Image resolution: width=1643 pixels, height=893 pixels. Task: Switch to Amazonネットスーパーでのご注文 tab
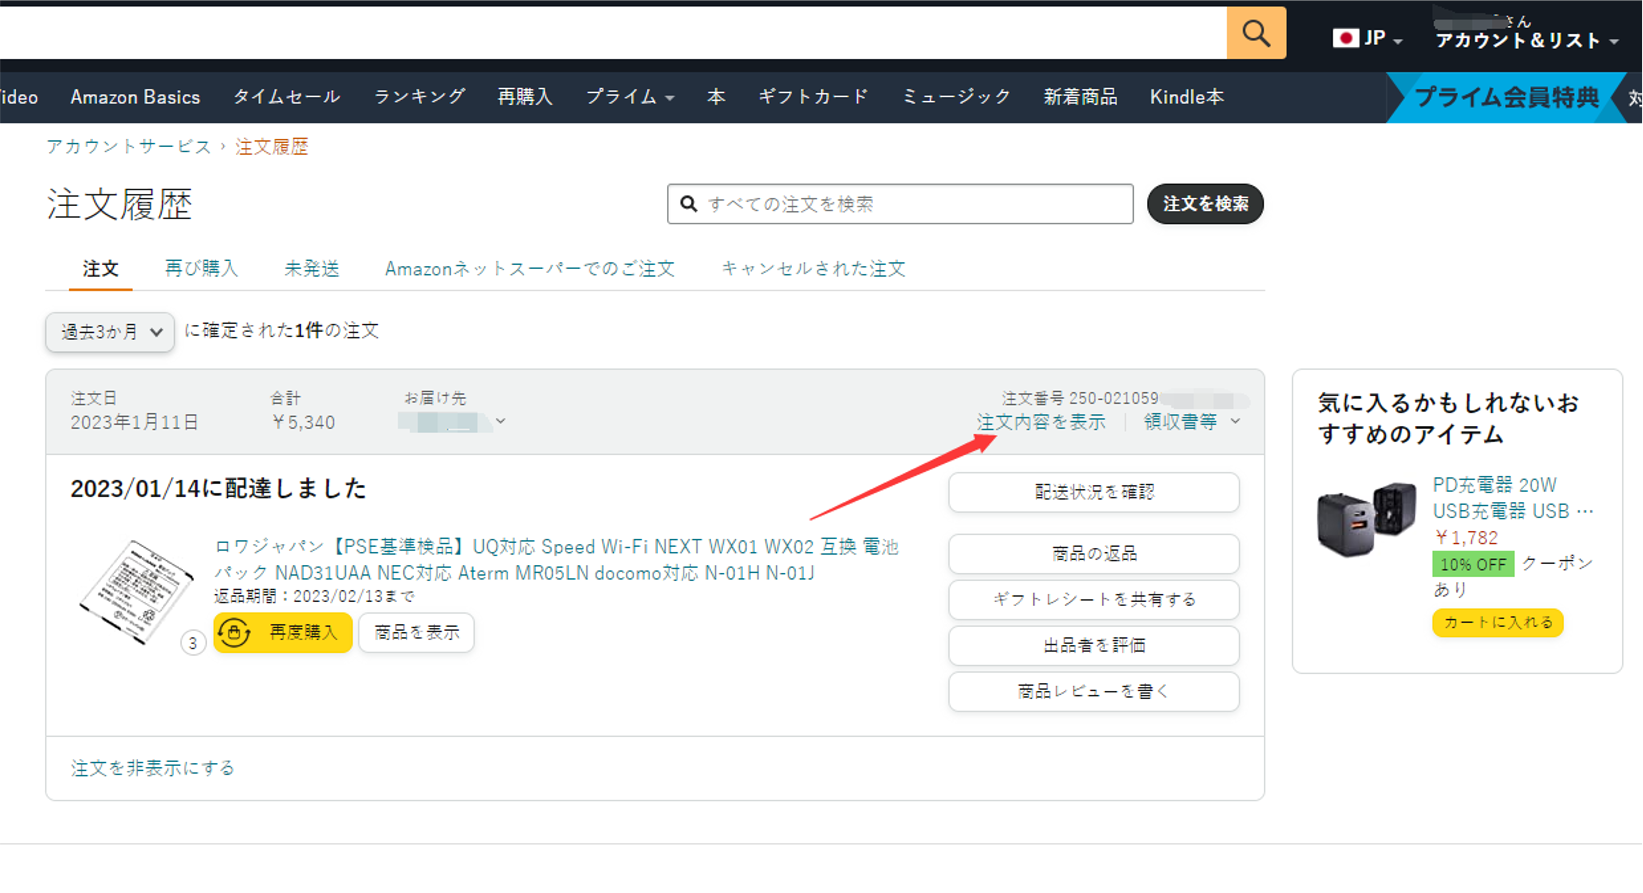530,269
